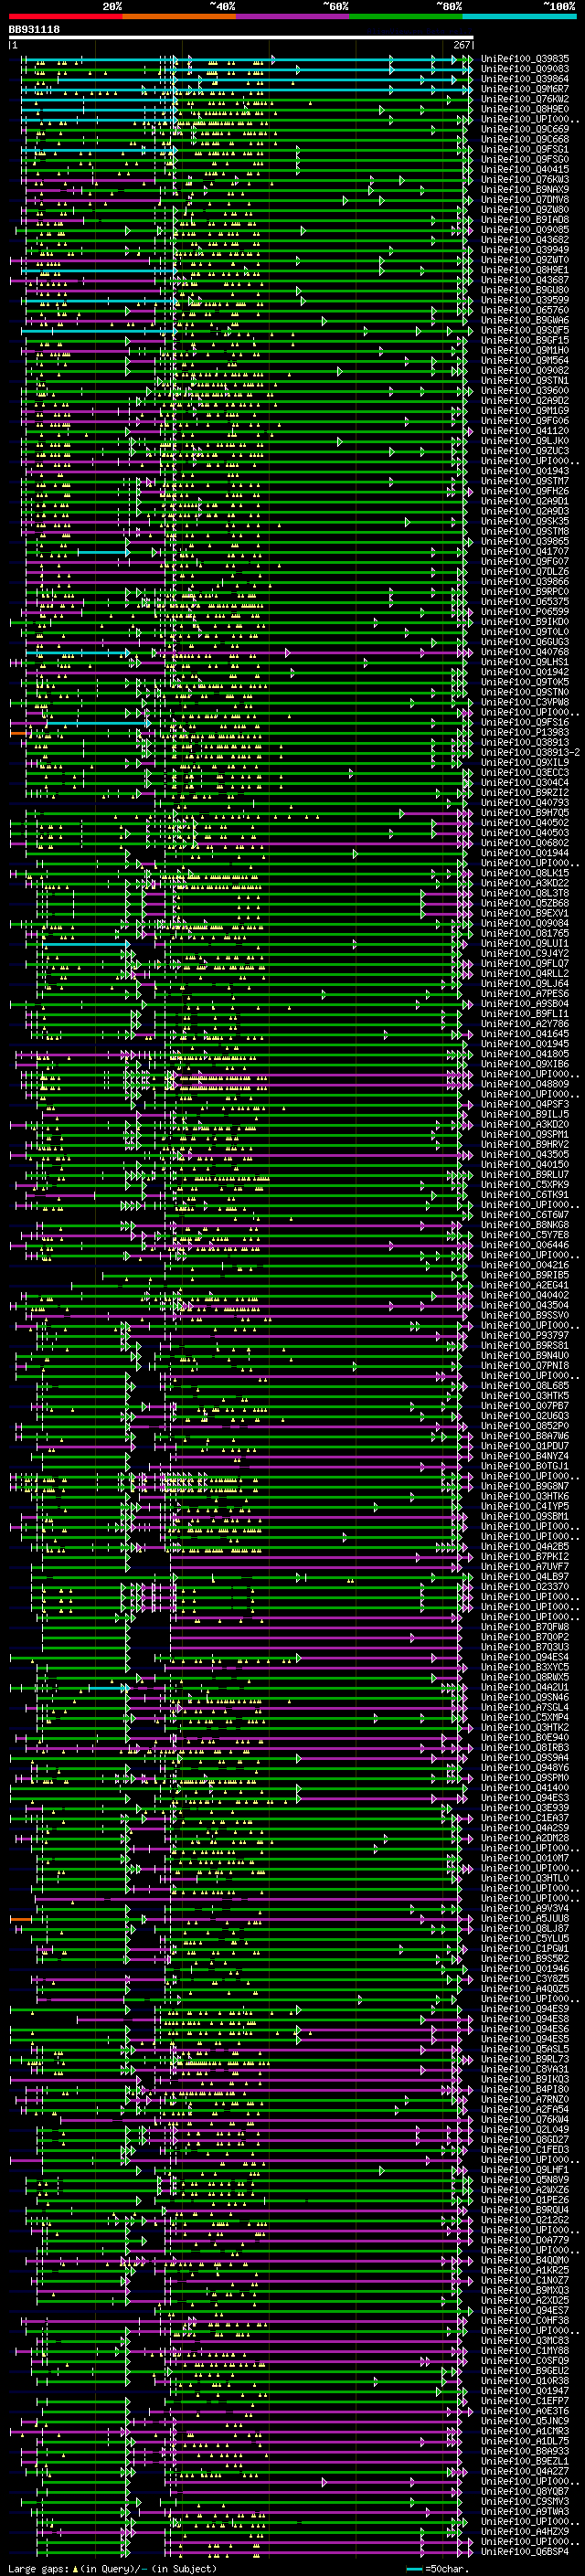This screenshot has width=585, height=2576.
Task: Select the label UniRef100_C5XPK9
Action: pyautogui.click(x=525, y=1184)
